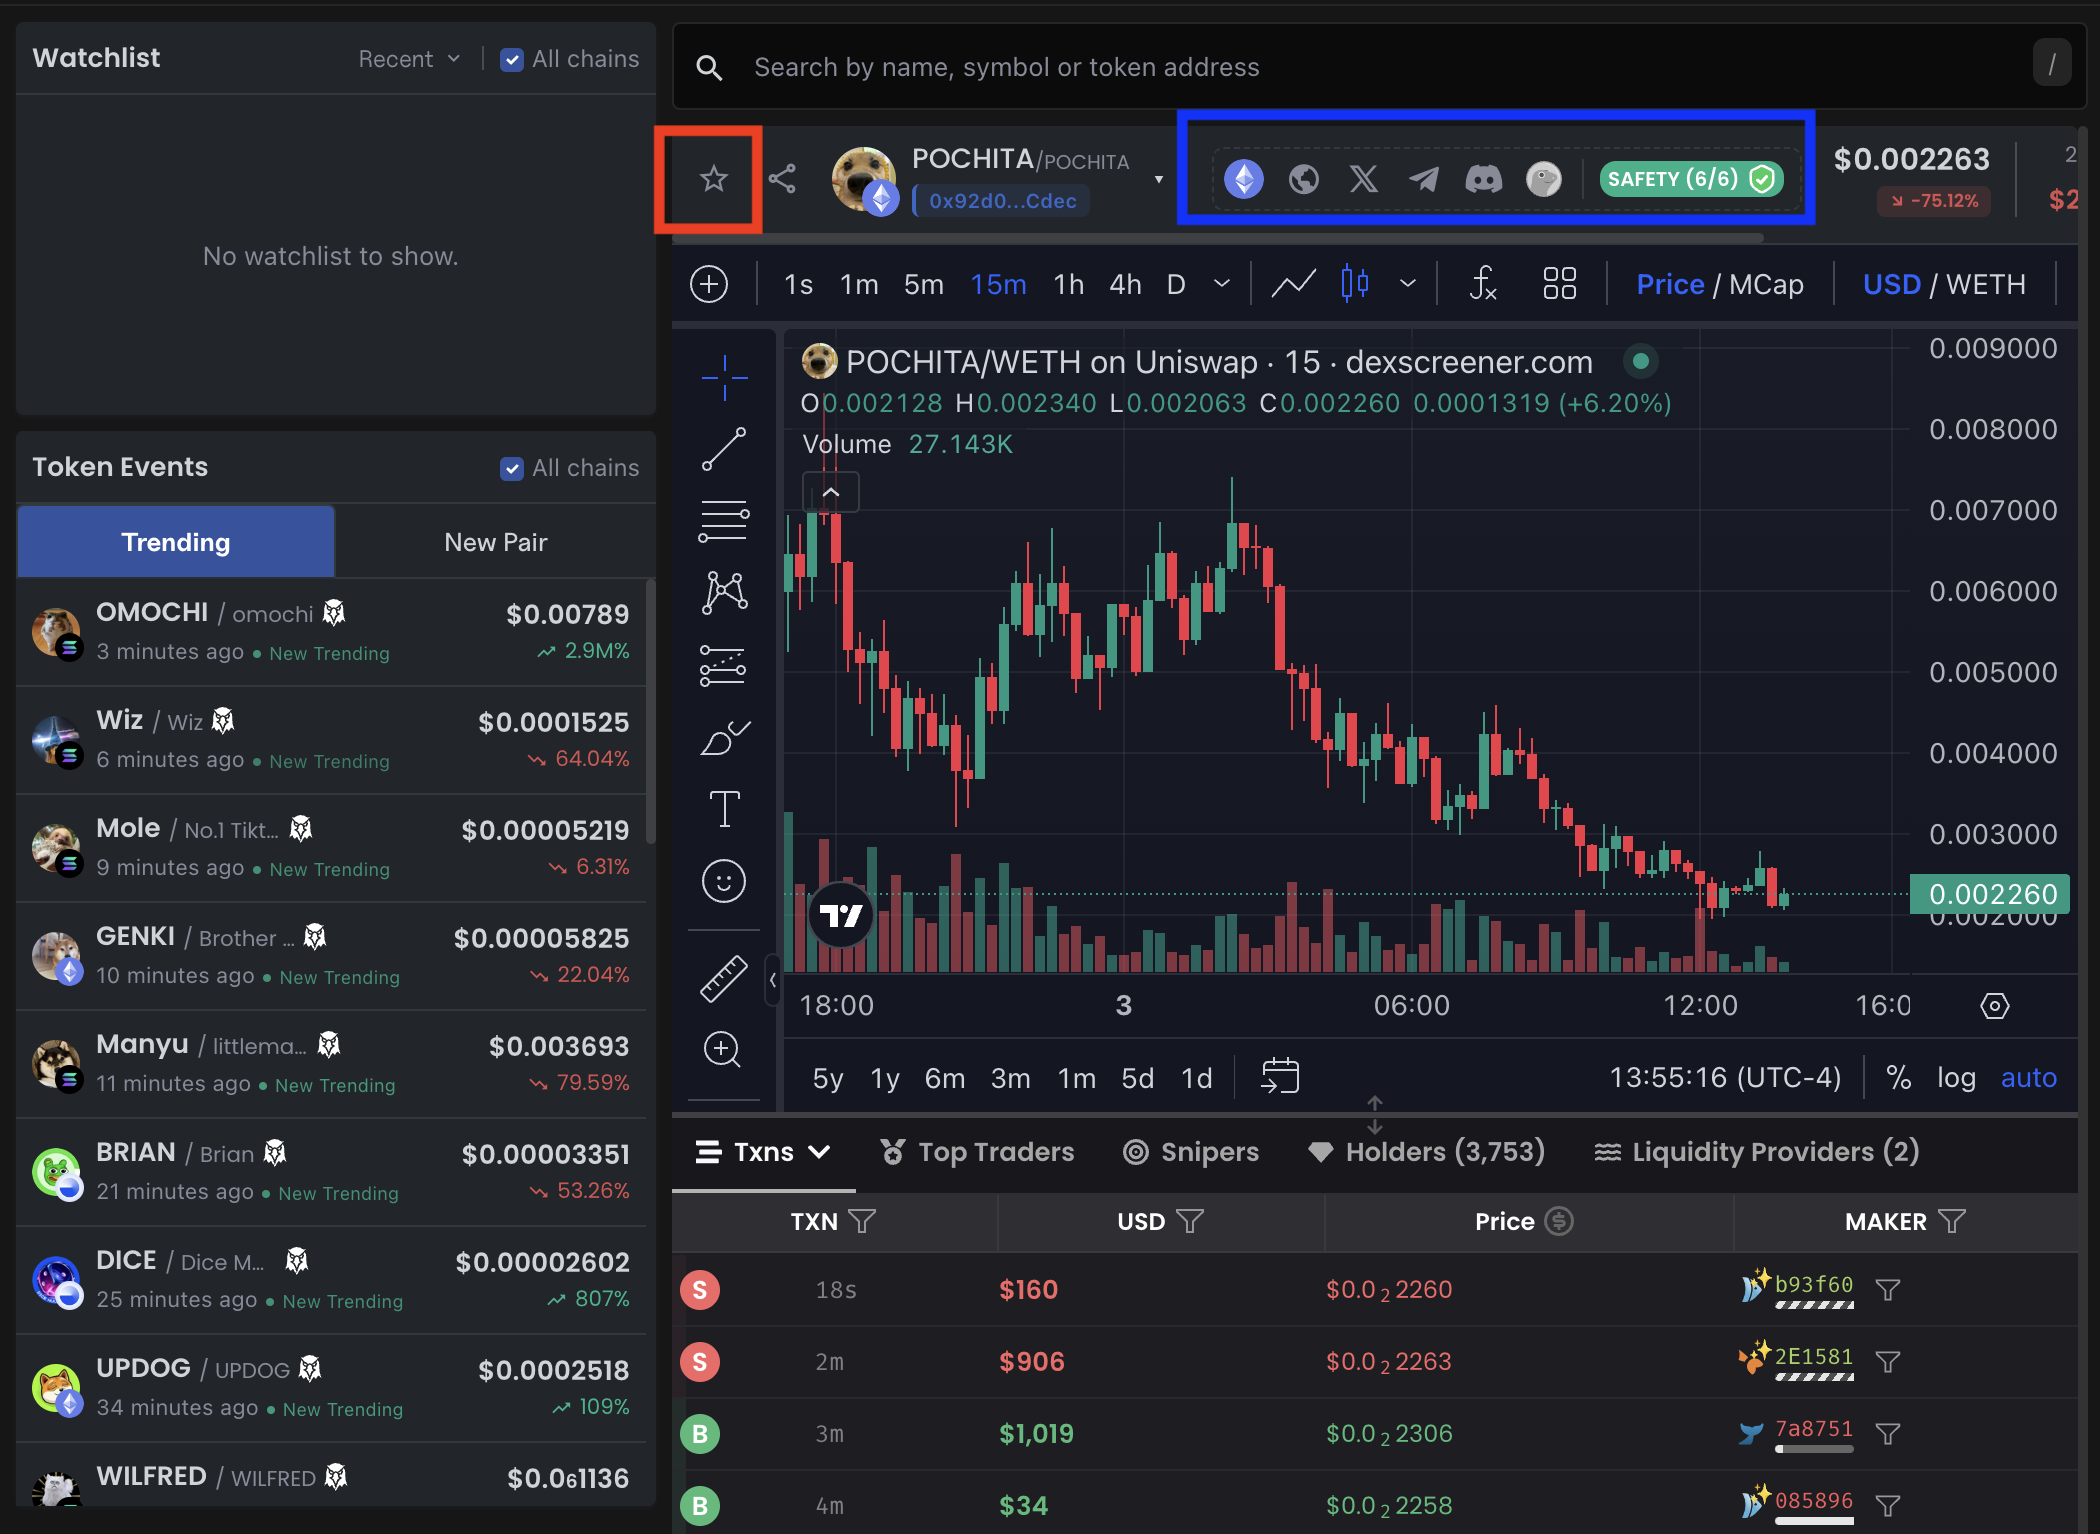Select the trend line drawing tool
2100x1534 pixels.
724,449
